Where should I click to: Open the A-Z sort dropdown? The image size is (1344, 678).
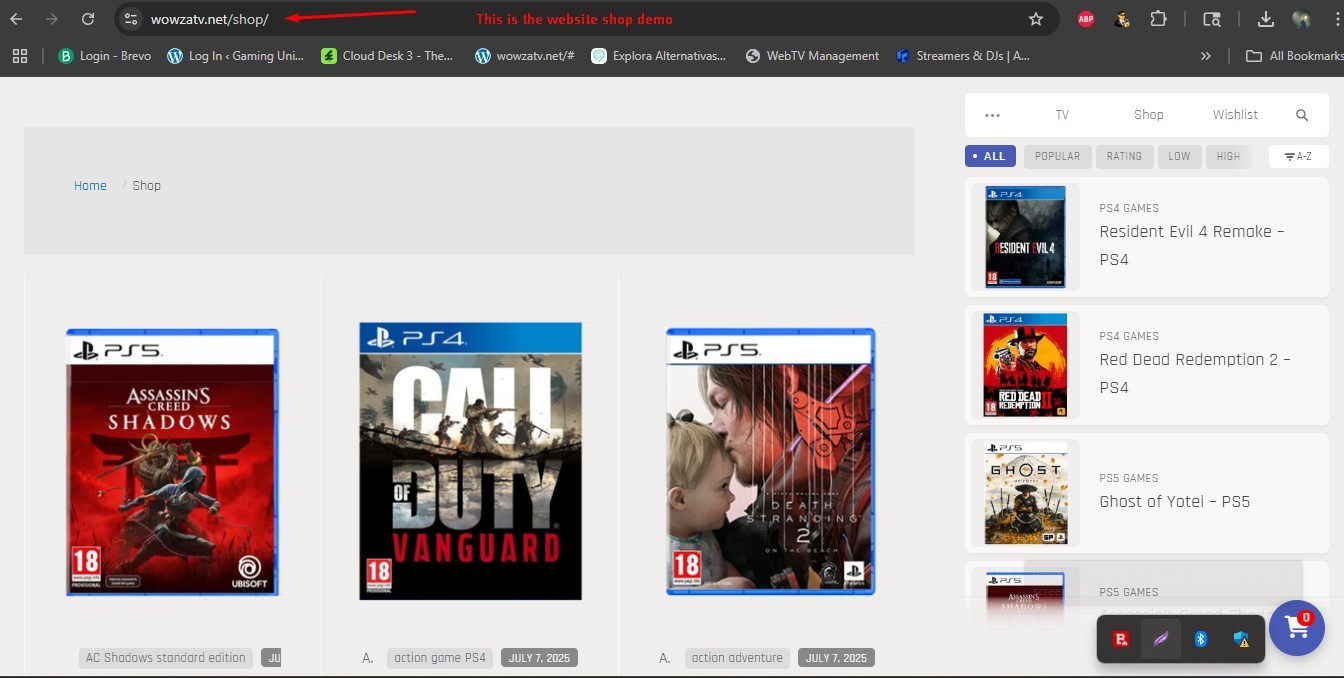(1298, 156)
